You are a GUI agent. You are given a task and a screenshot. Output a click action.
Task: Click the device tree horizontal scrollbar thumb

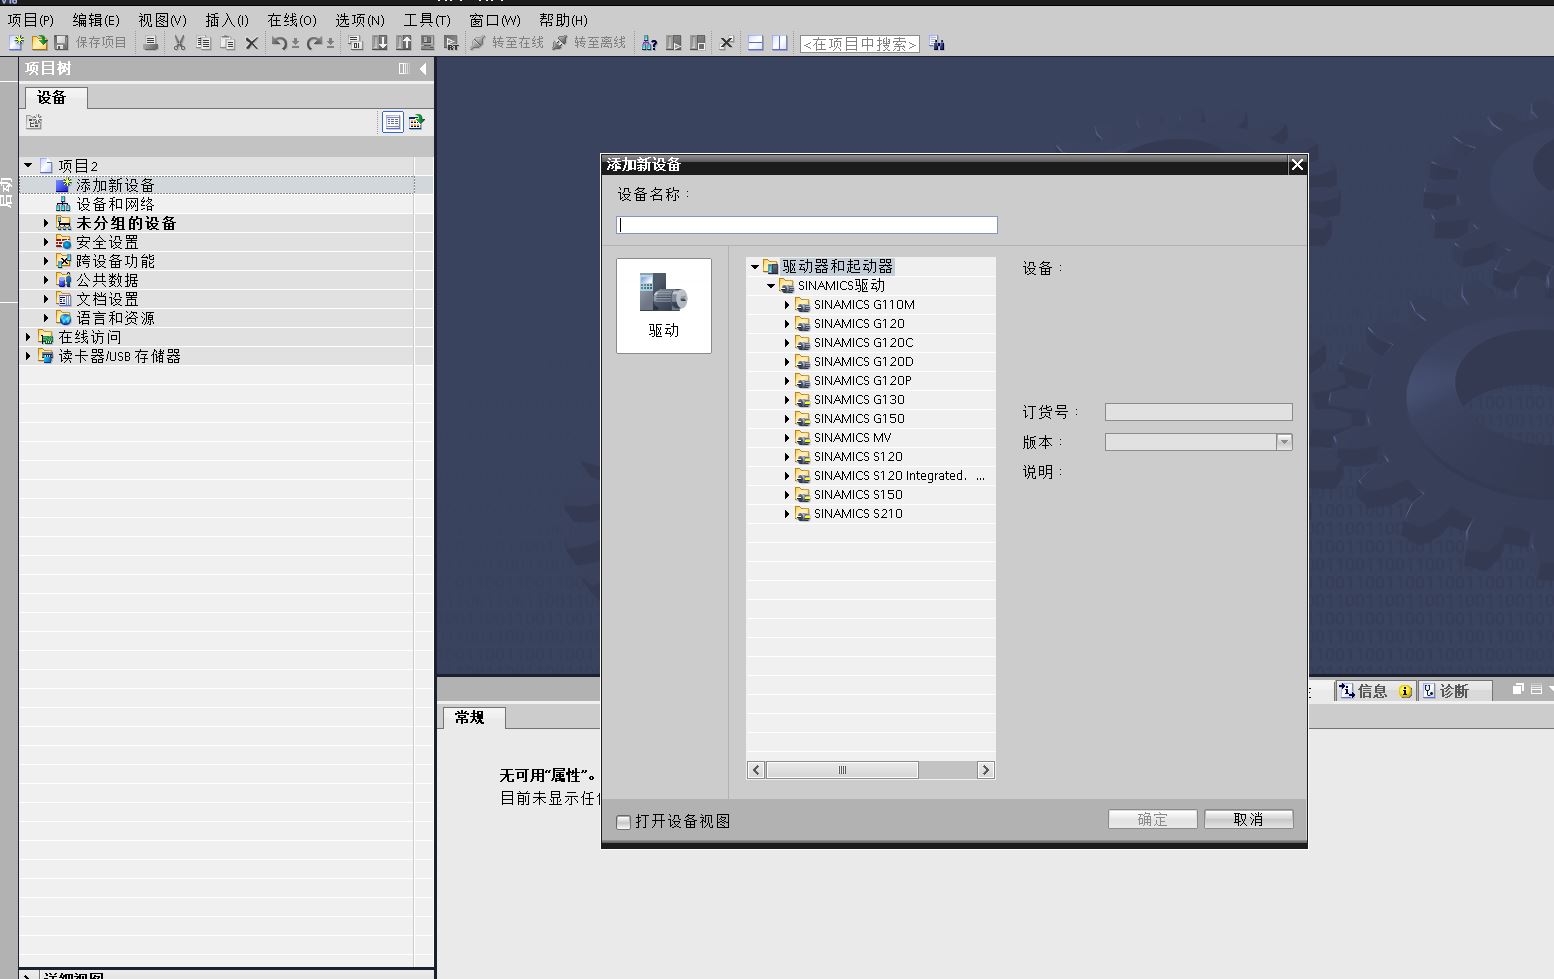click(842, 770)
